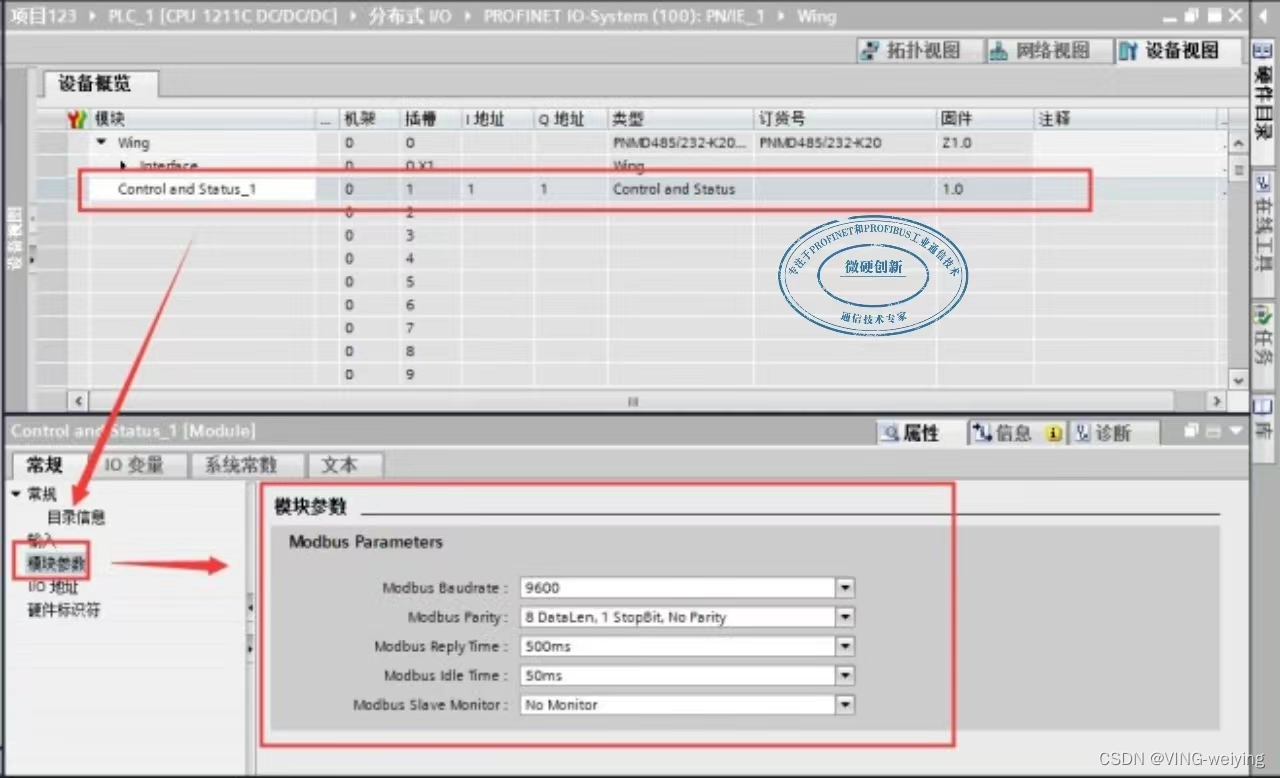Click the 固件 column header
Viewport: 1280px width, 778px height.
coord(985,119)
